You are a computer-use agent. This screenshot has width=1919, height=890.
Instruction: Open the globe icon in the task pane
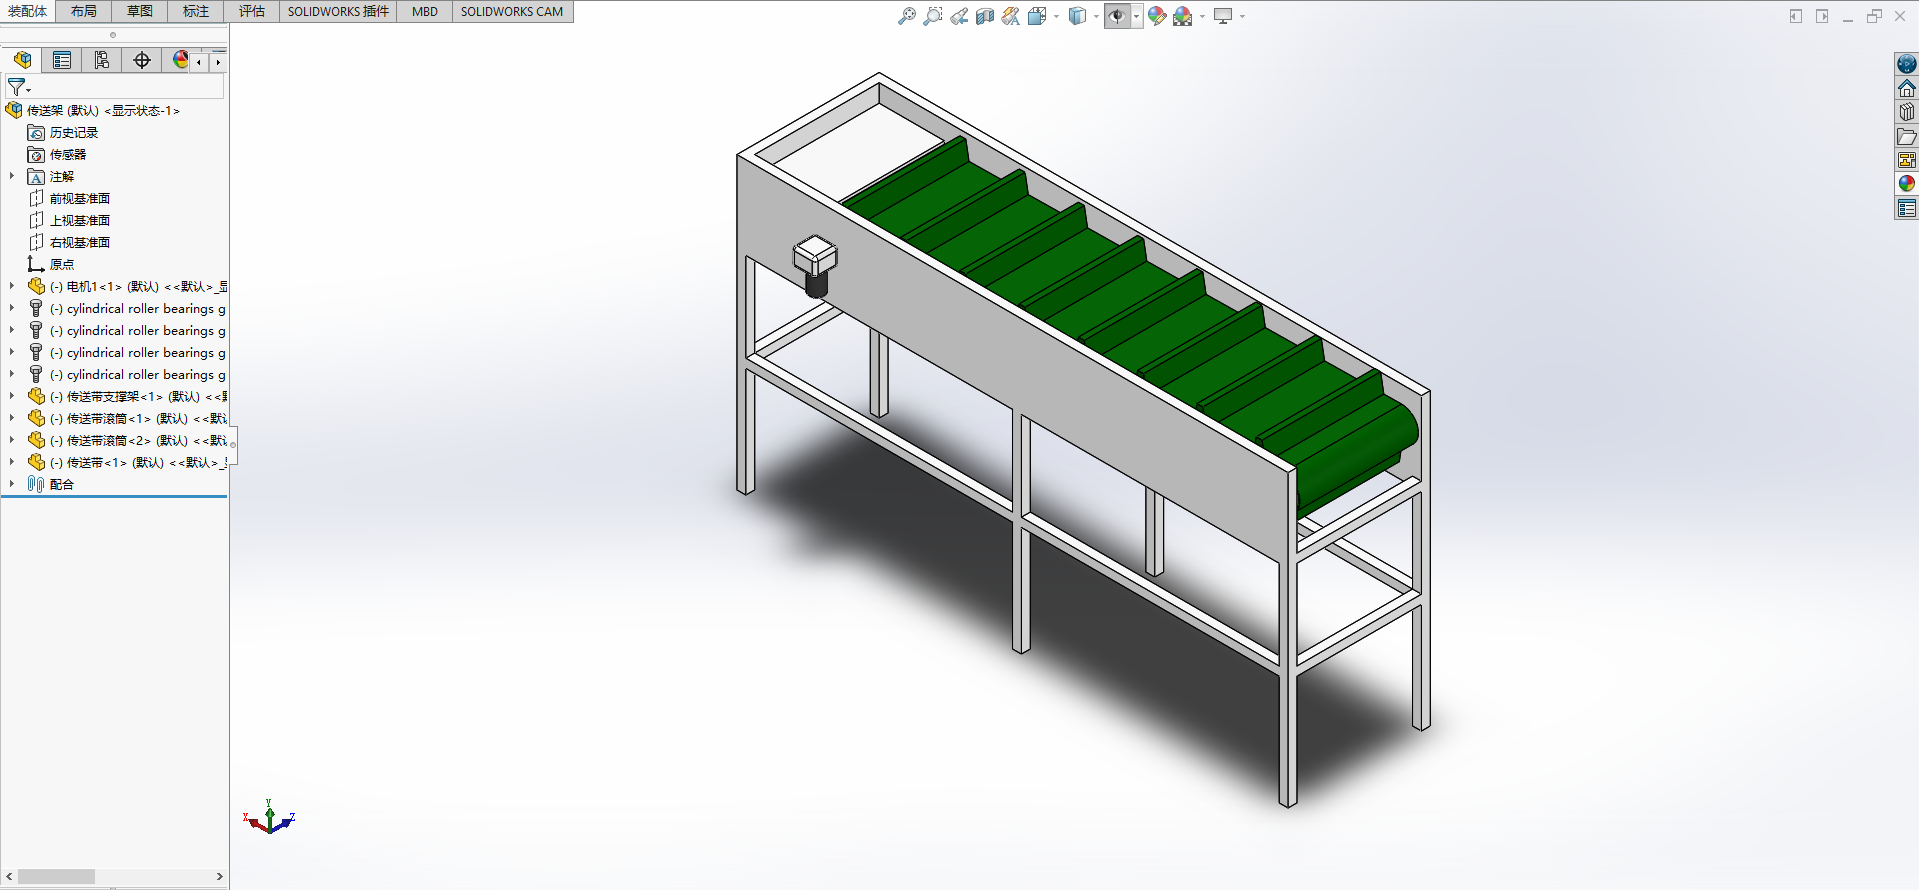point(1907,64)
